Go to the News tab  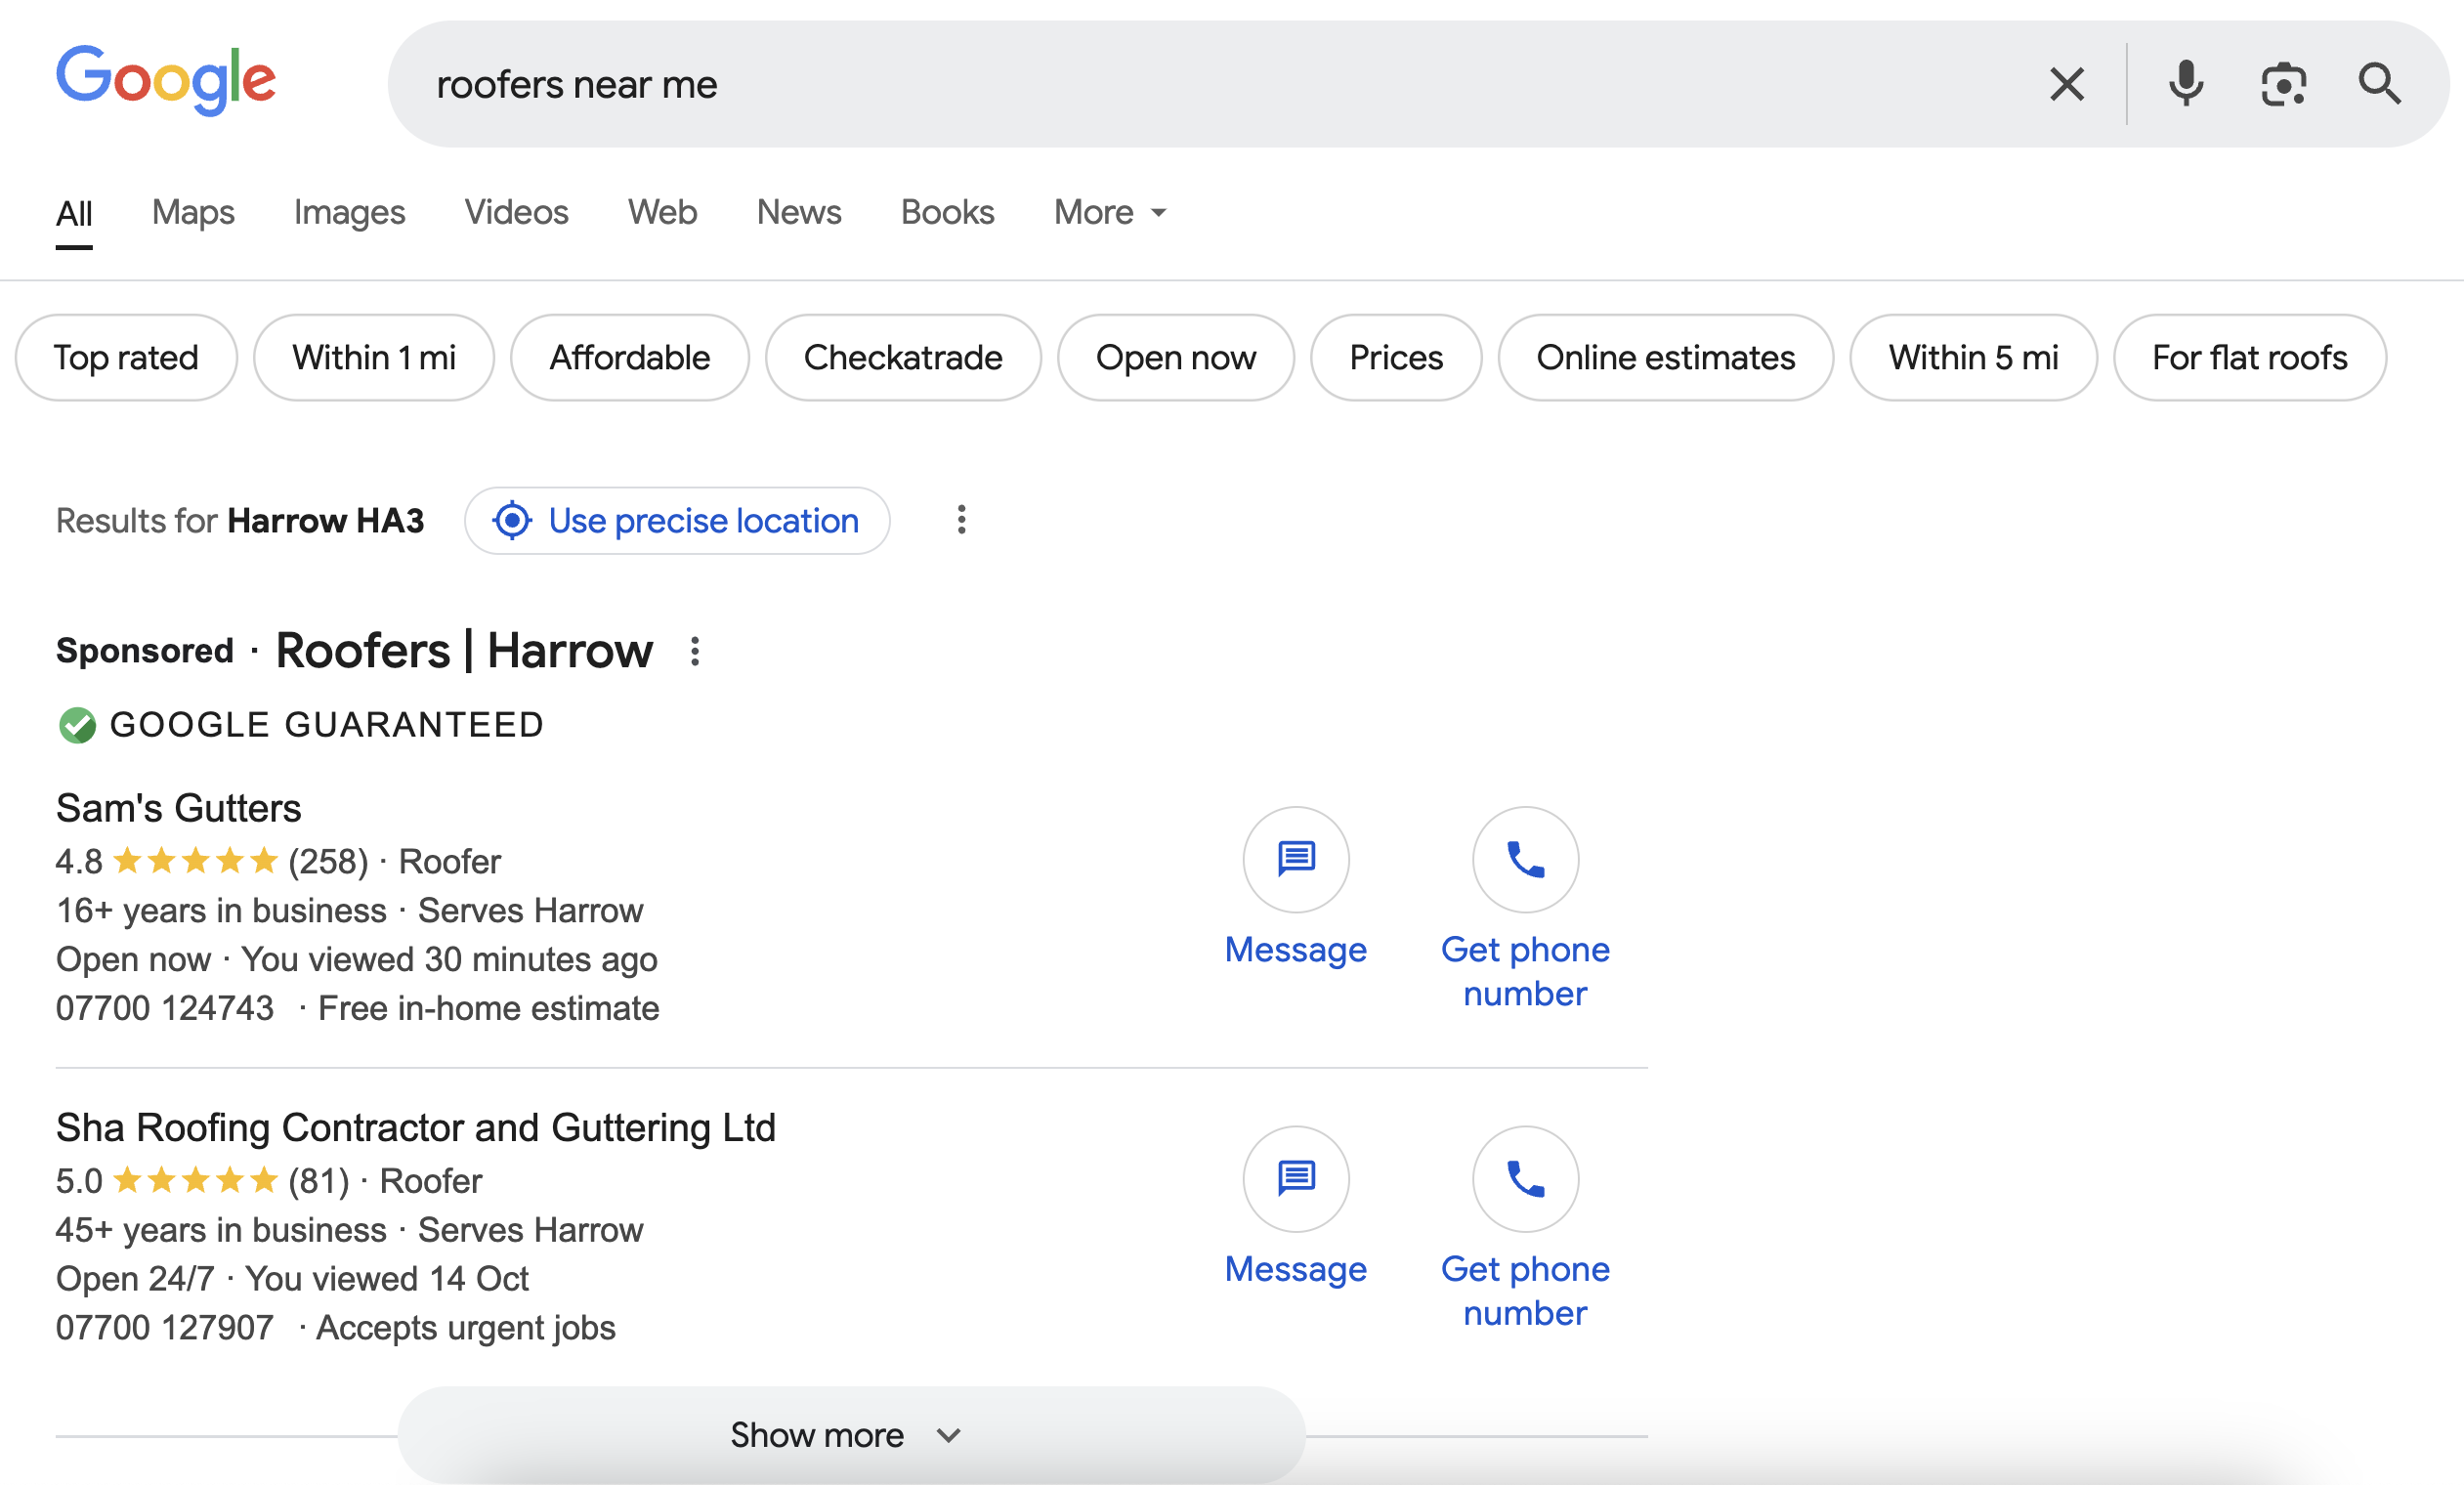(799, 212)
